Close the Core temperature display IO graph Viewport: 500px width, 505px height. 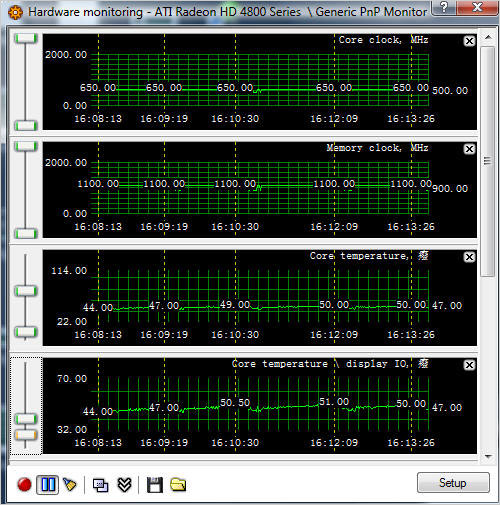point(469,365)
